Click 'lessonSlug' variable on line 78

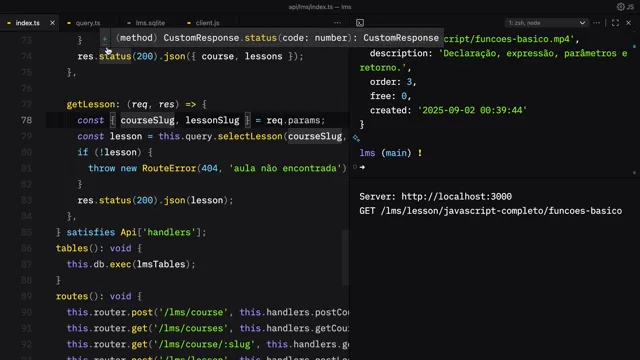(212, 120)
